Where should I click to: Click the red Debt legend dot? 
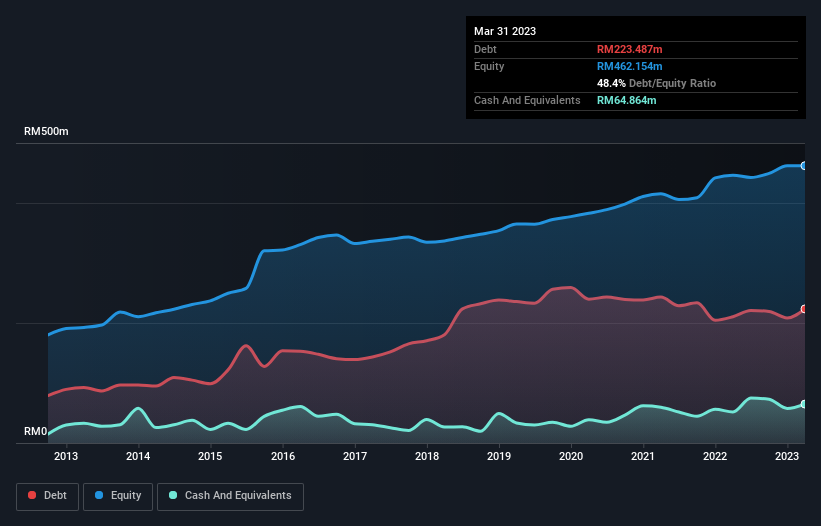(x=32, y=495)
